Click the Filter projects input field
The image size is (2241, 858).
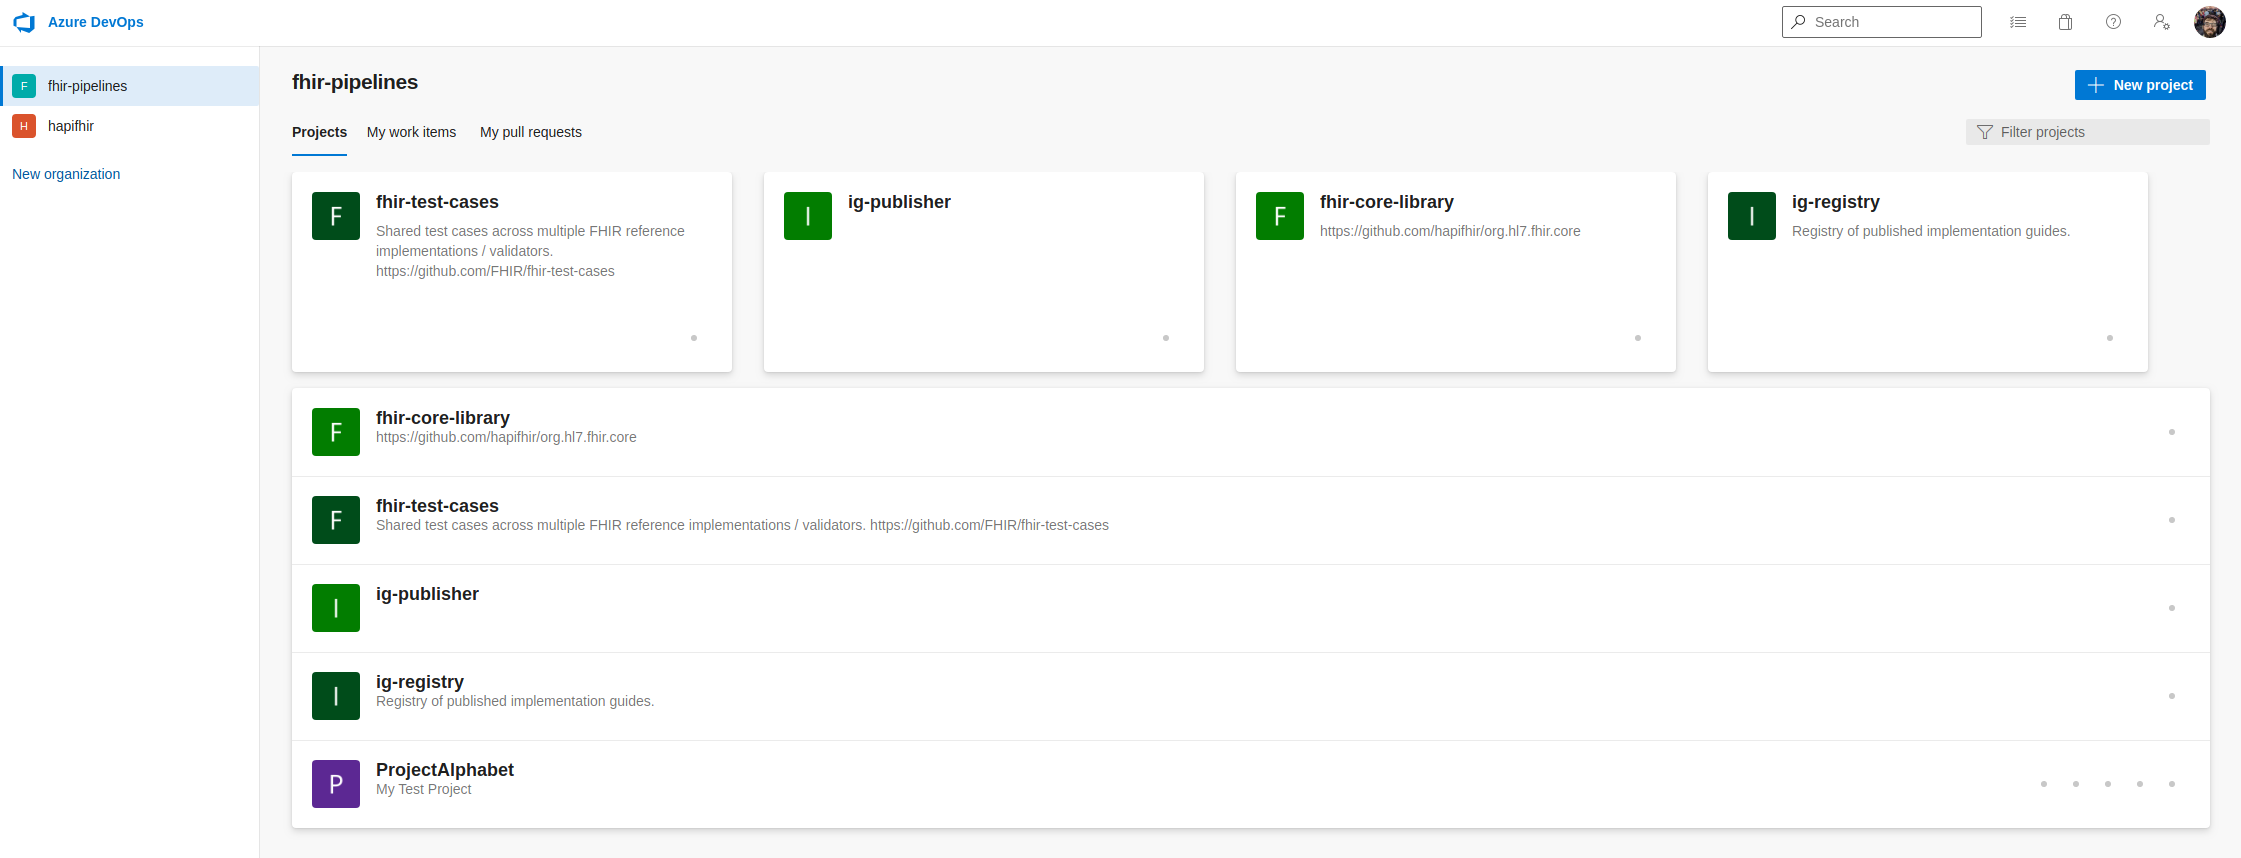(2087, 132)
